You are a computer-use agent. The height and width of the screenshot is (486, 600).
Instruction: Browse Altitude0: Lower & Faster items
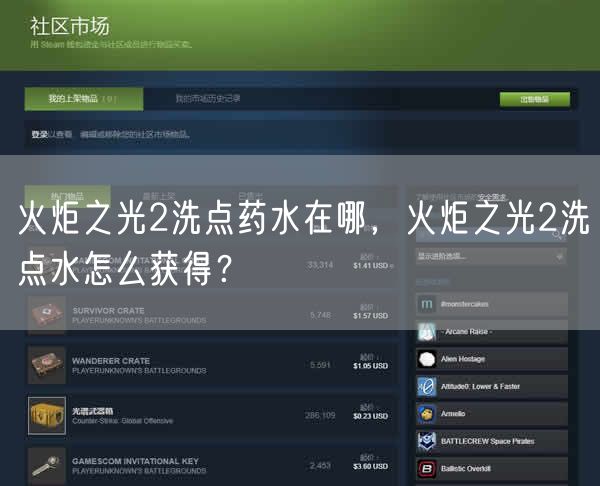click(492, 387)
